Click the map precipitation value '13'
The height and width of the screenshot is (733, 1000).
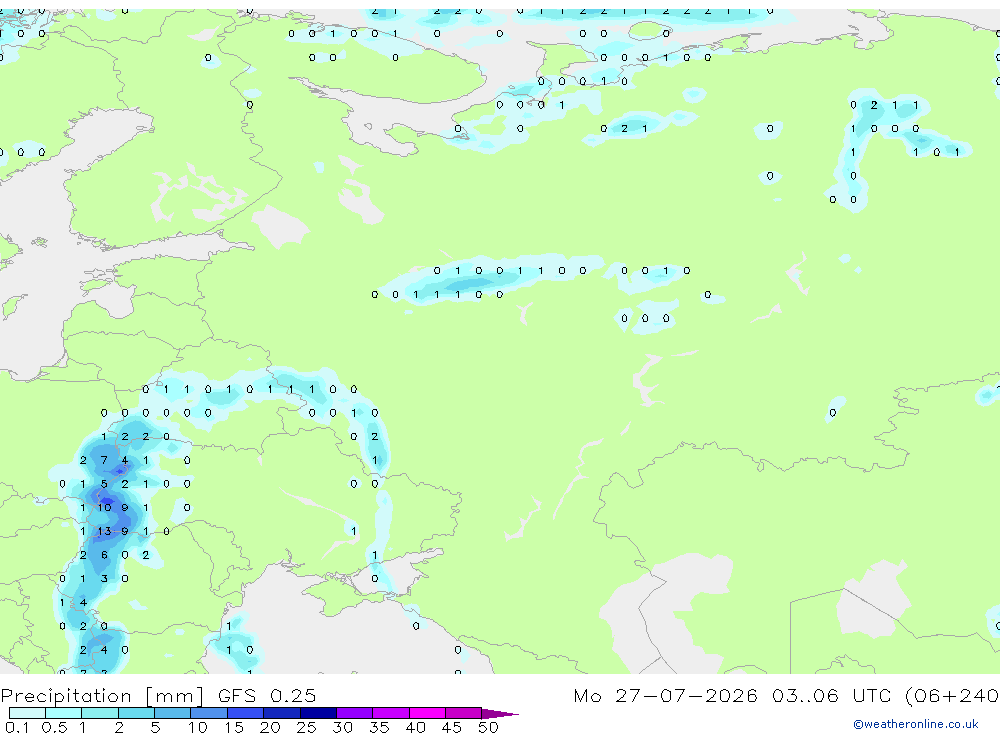tap(104, 531)
